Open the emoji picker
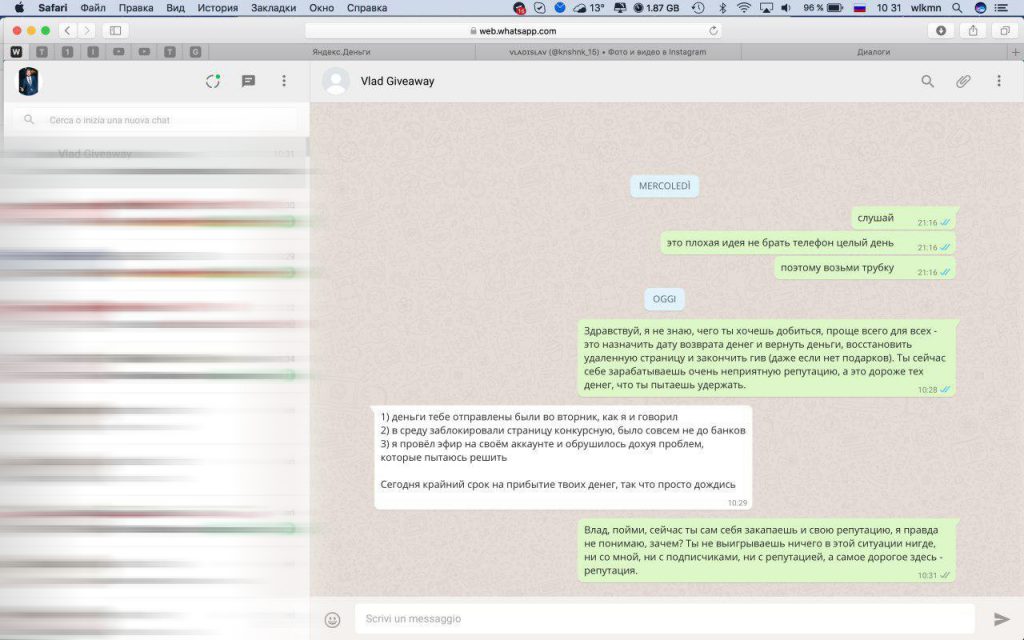1024x640 pixels. [333, 619]
